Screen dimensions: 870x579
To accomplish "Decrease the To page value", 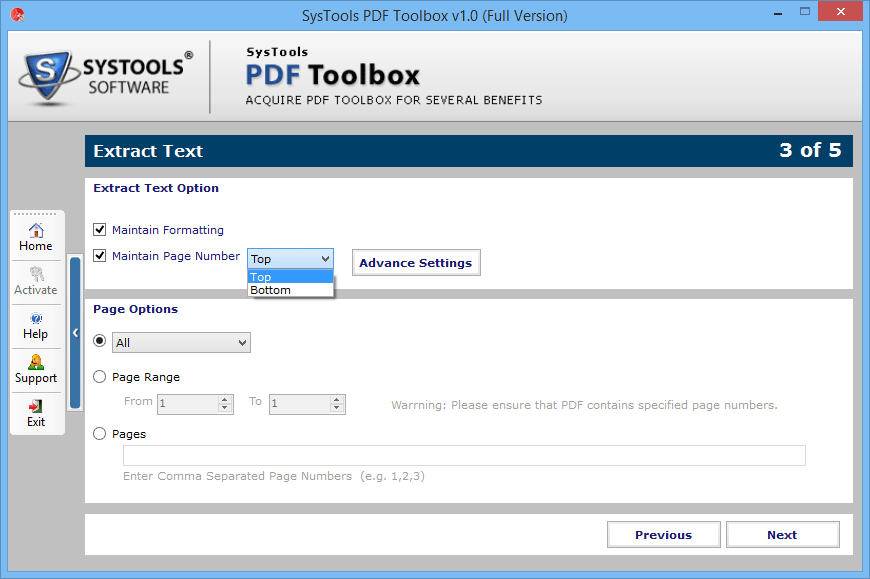I will coord(337,409).
